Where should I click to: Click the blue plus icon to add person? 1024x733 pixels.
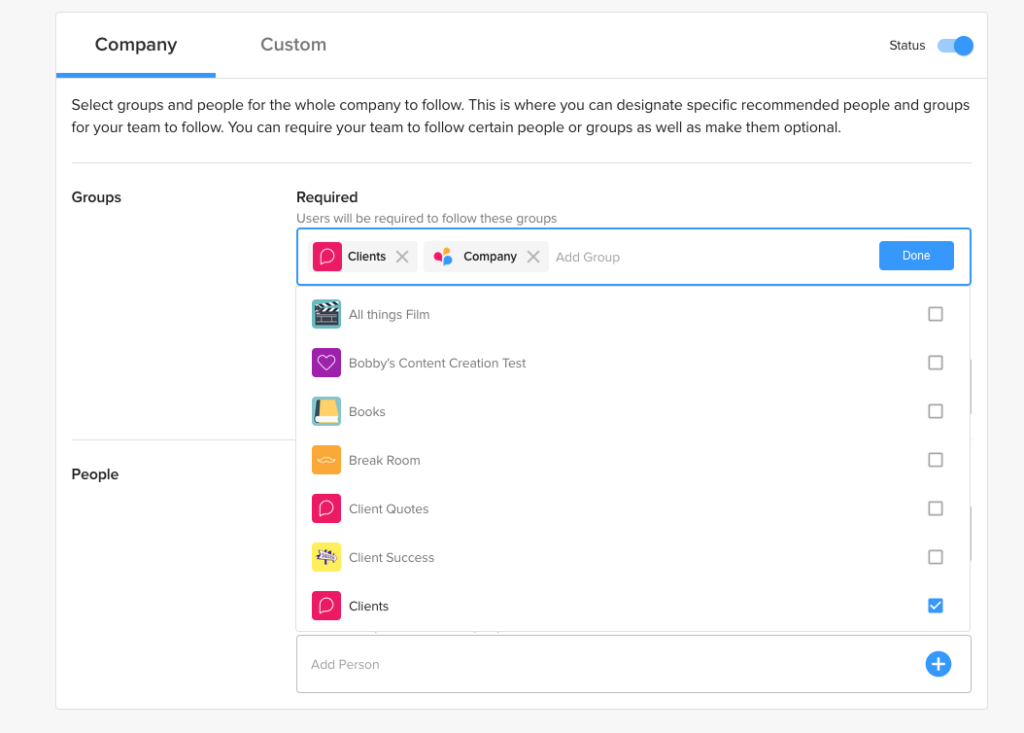click(938, 664)
